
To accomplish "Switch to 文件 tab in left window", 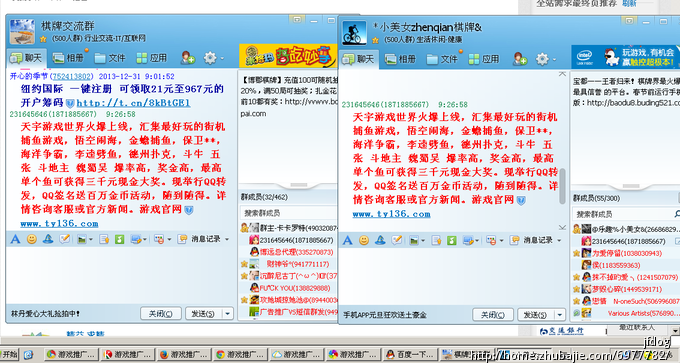I will pyautogui.click(x=110, y=58).
